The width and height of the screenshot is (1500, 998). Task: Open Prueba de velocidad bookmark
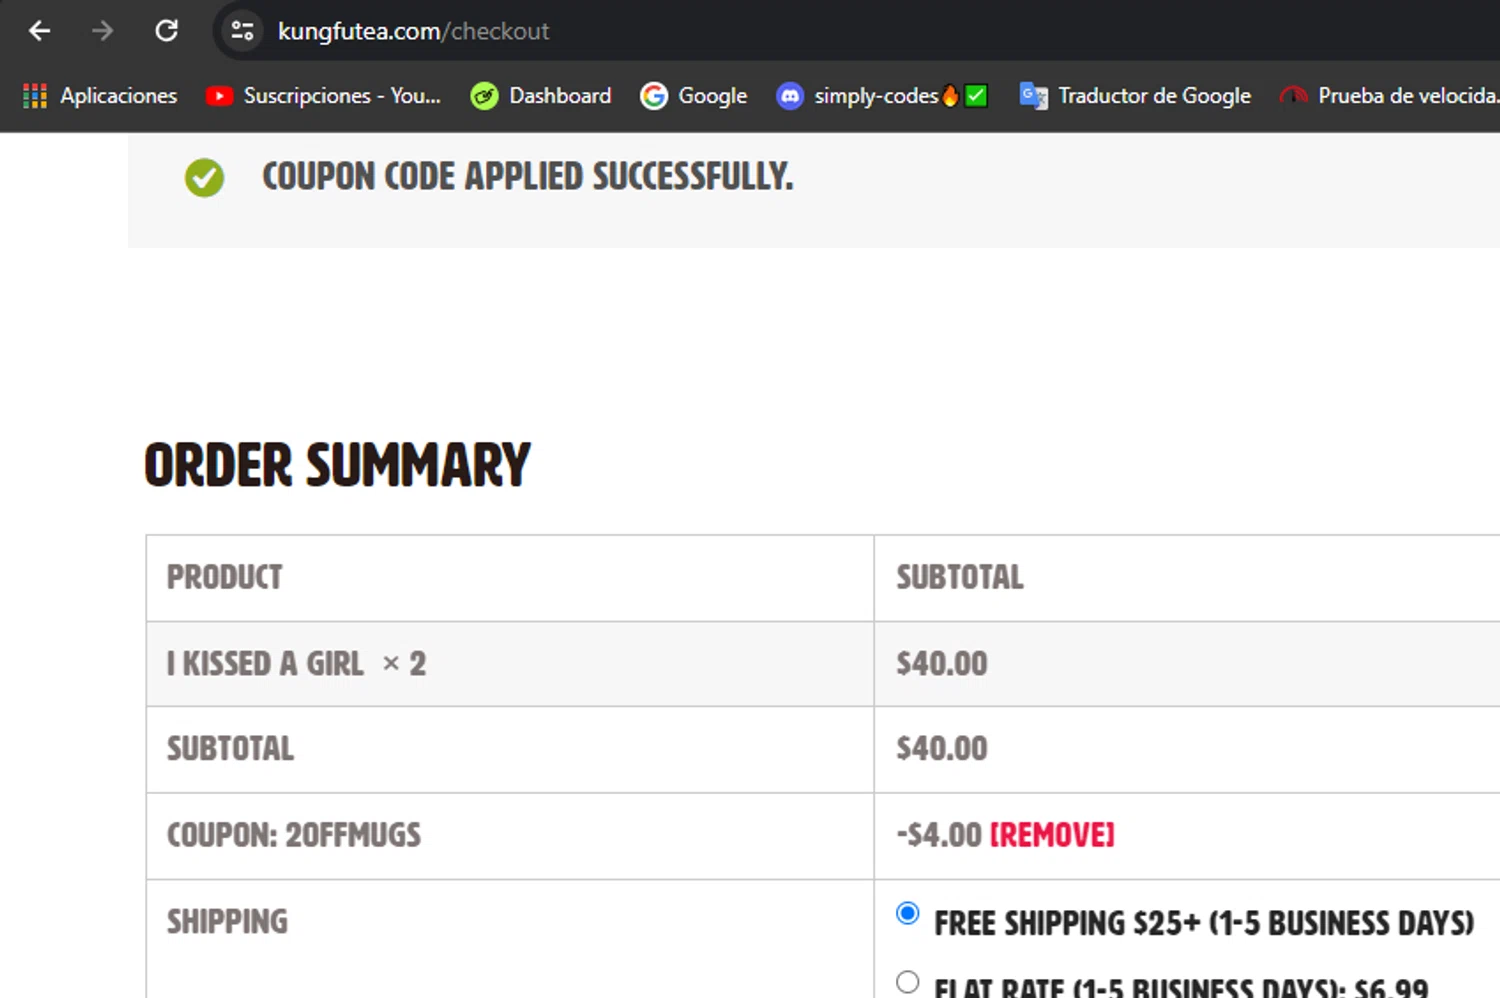pyautogui.click(x=1390, y=96)
